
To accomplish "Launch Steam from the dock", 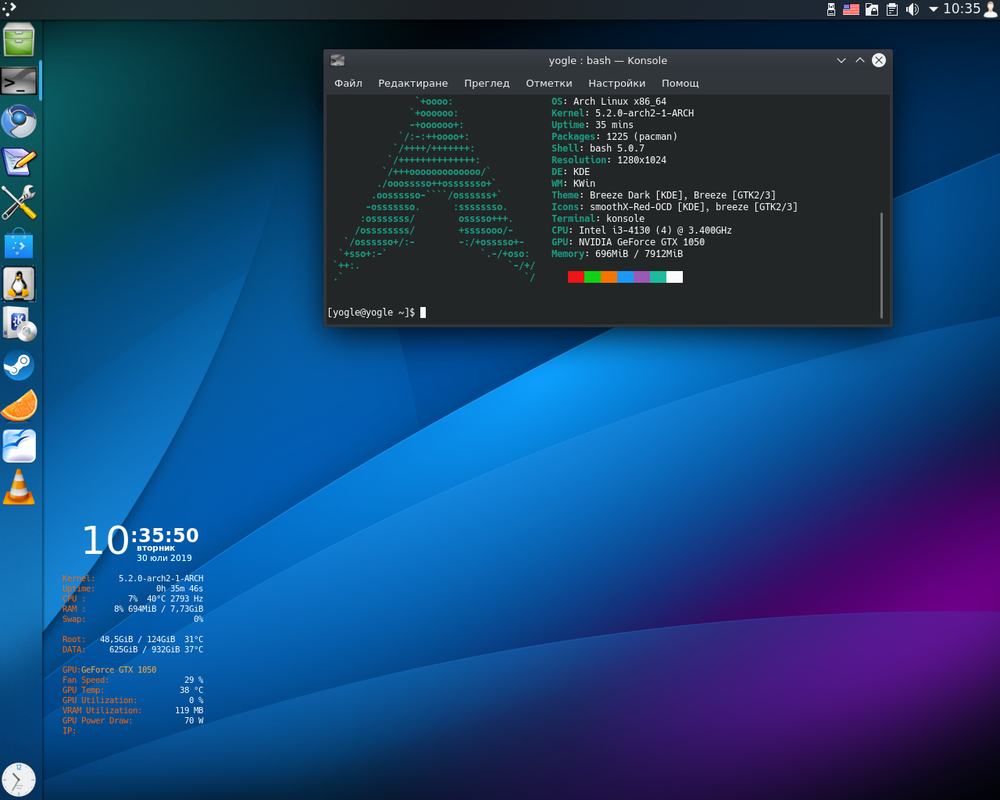I will (x=19, y=366).
